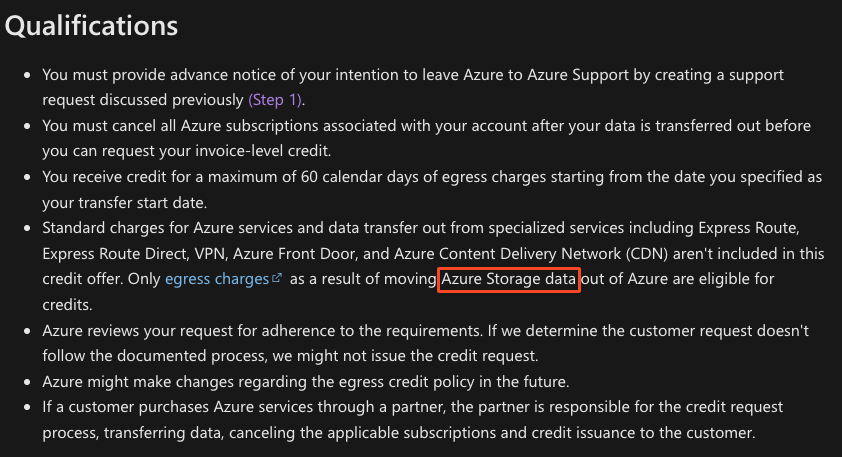The width and height of the screenshot is (842, 457).
Task: Click the words 'Azure Support' in first bullet
Action: (578, 75)
